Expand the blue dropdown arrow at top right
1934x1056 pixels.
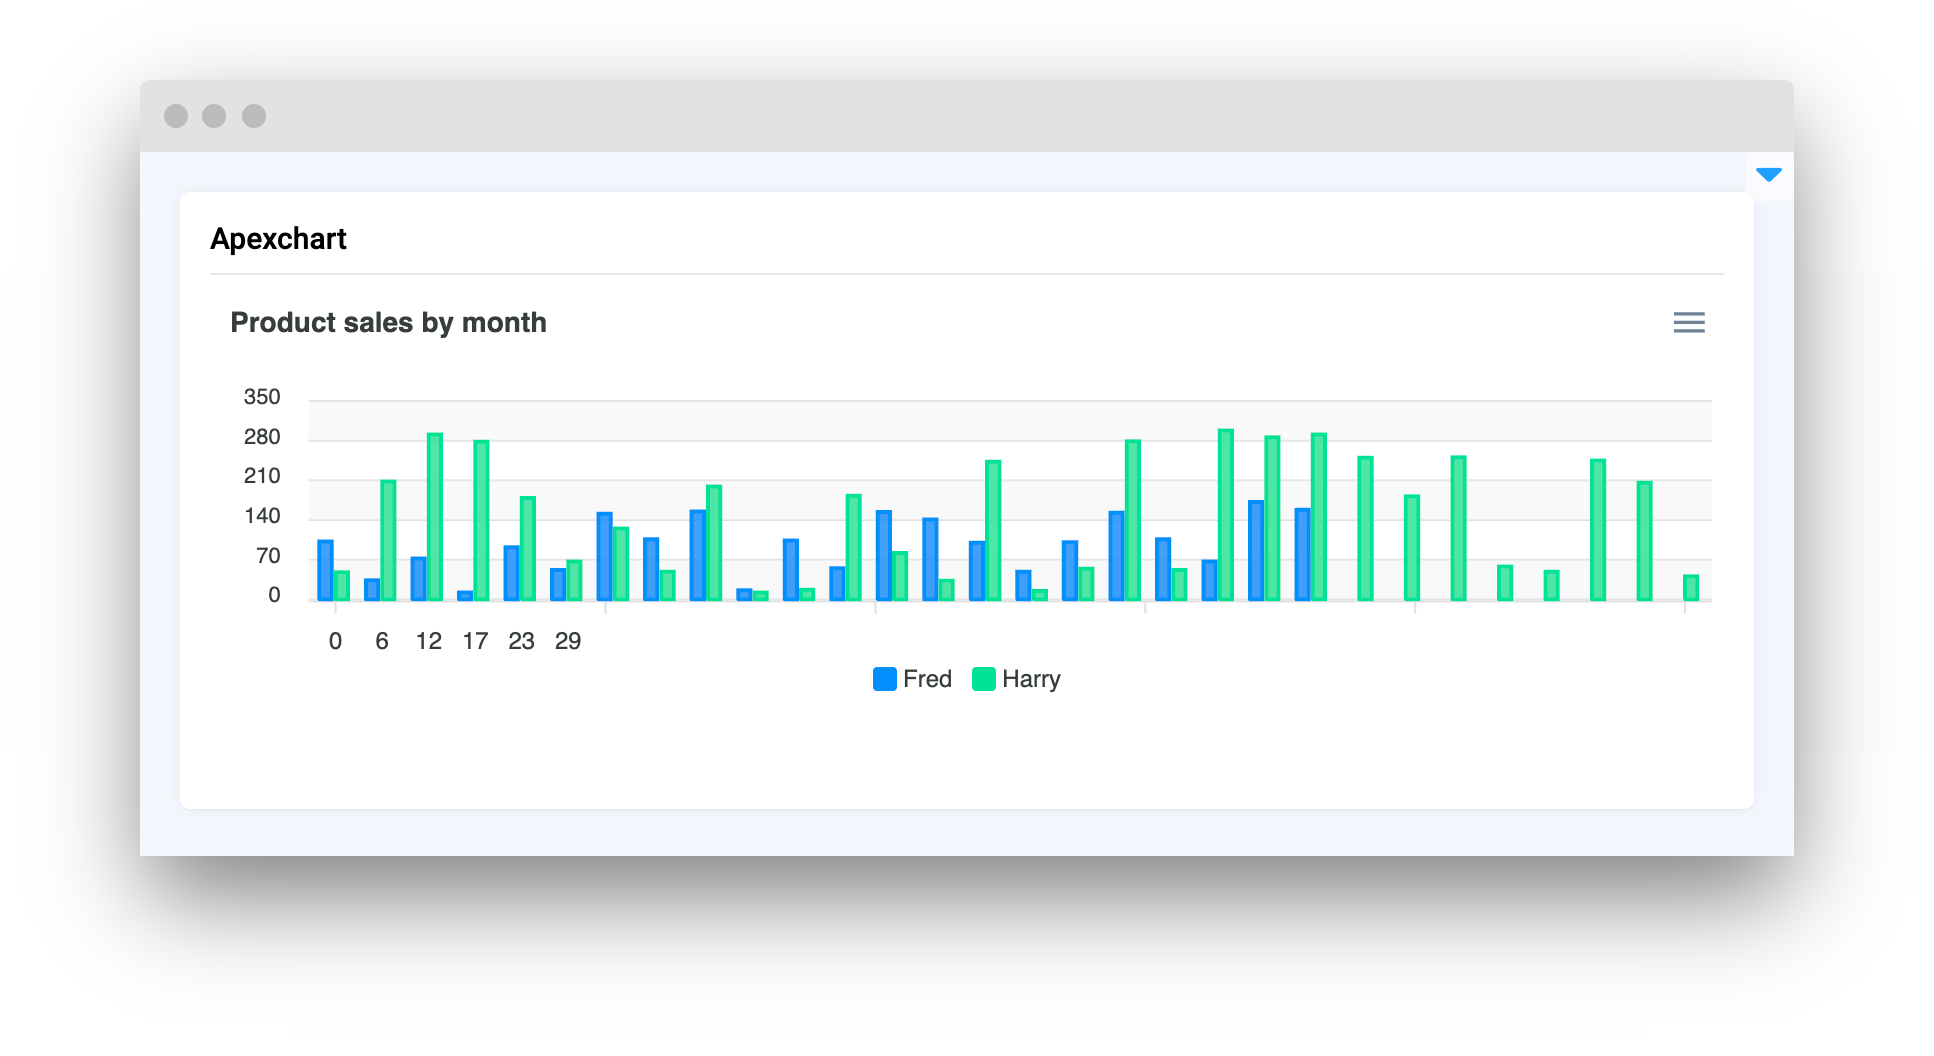pos(1768,175)
